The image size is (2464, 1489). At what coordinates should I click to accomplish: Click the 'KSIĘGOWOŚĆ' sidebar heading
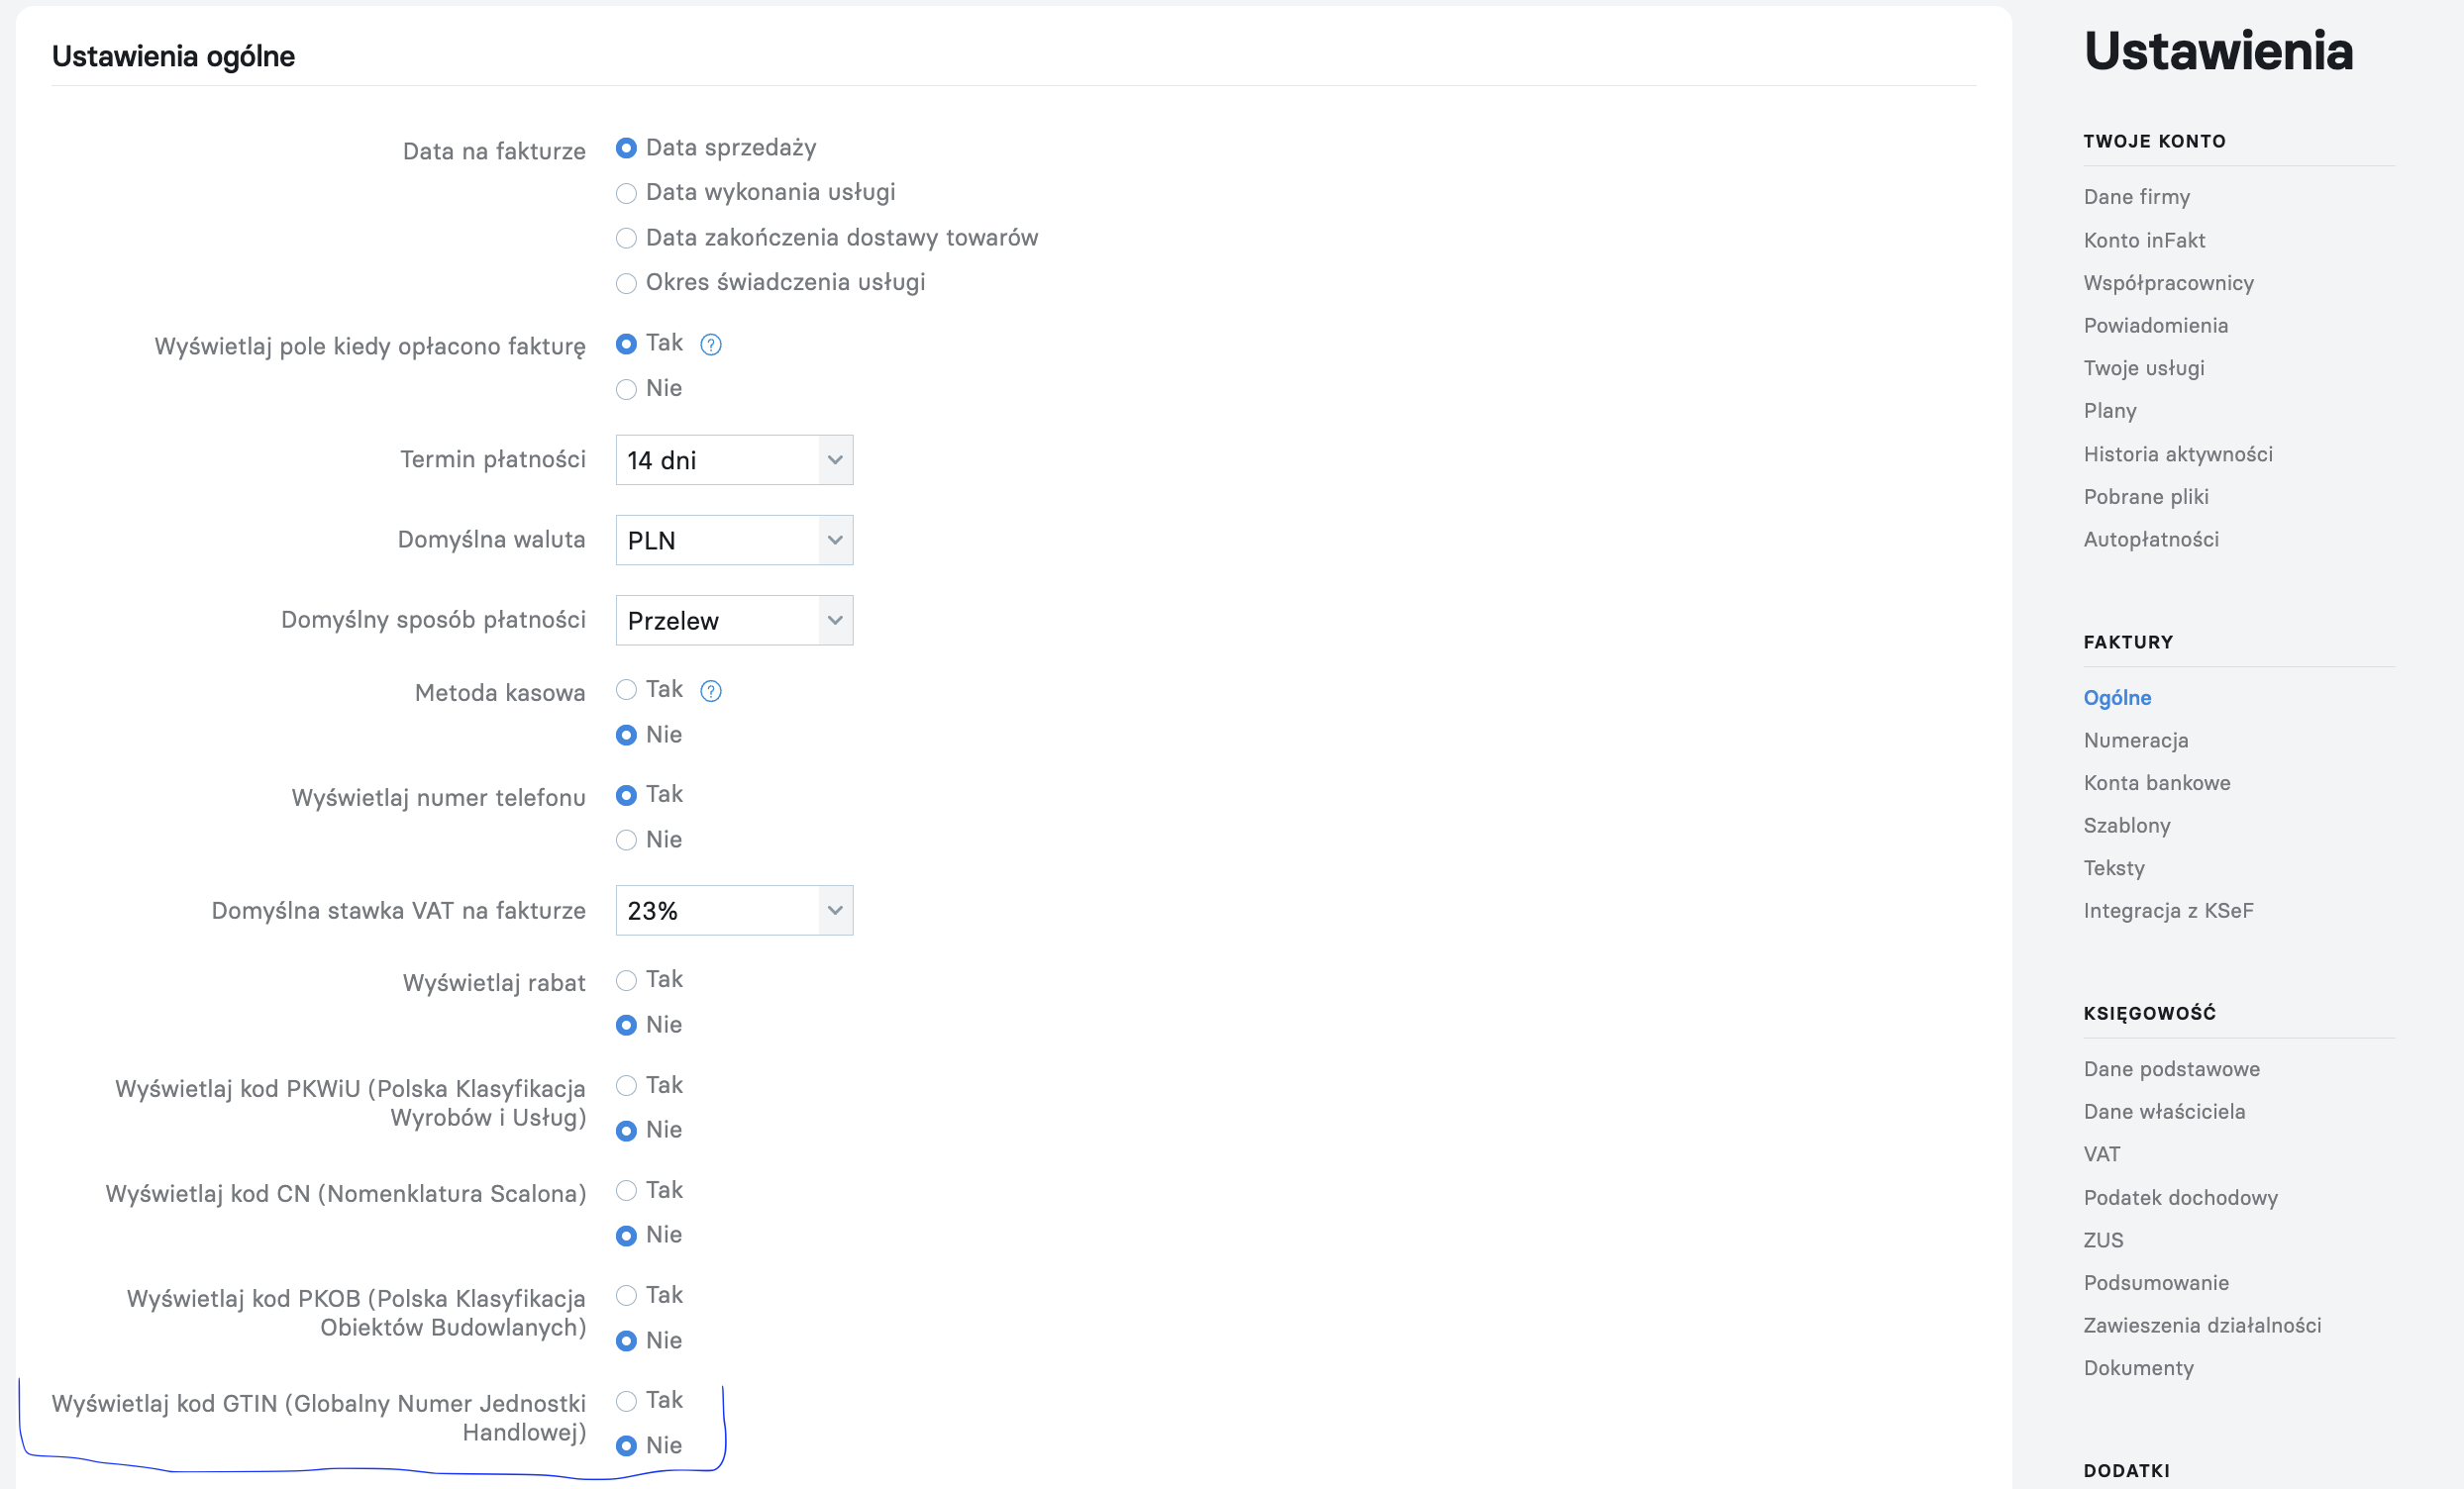coord(2149,1013)
